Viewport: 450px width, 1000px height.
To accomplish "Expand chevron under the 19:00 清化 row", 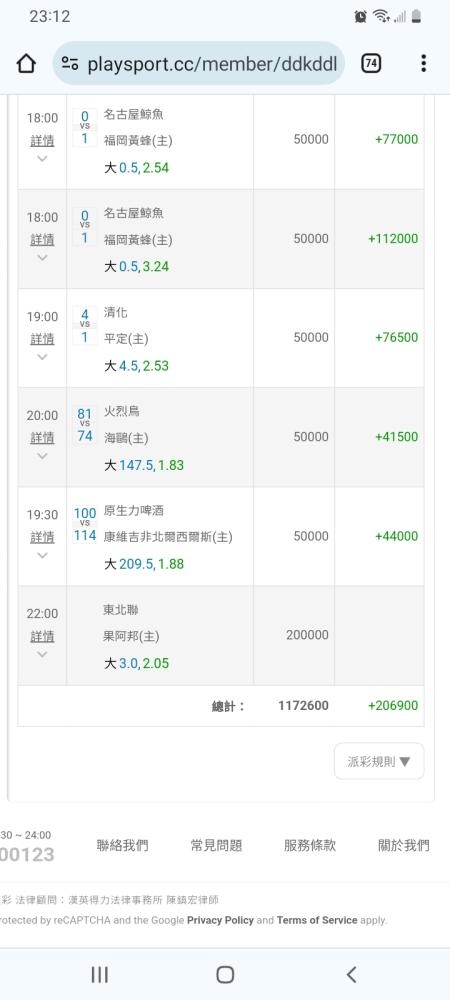I will point(42,357).
